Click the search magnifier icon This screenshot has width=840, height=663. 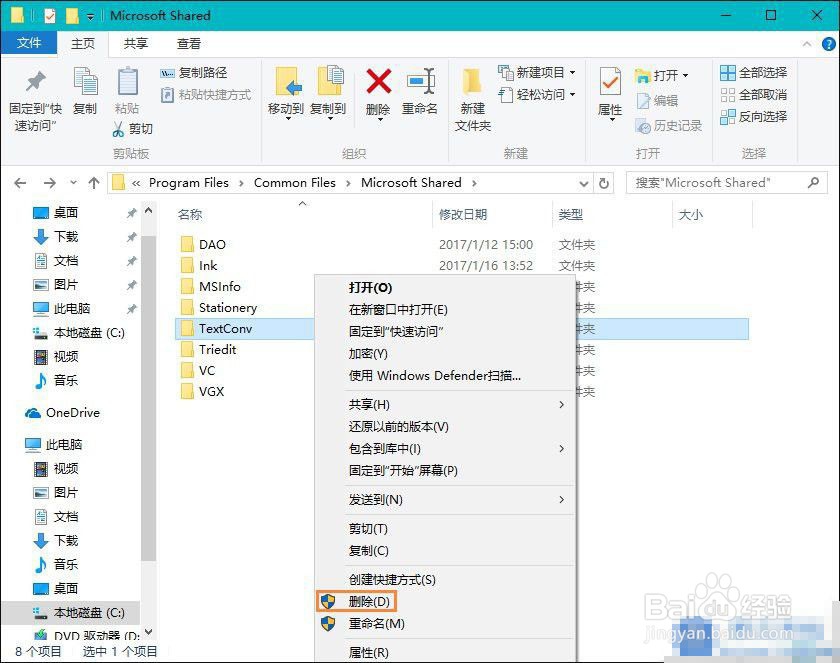[x=813, y=183]
